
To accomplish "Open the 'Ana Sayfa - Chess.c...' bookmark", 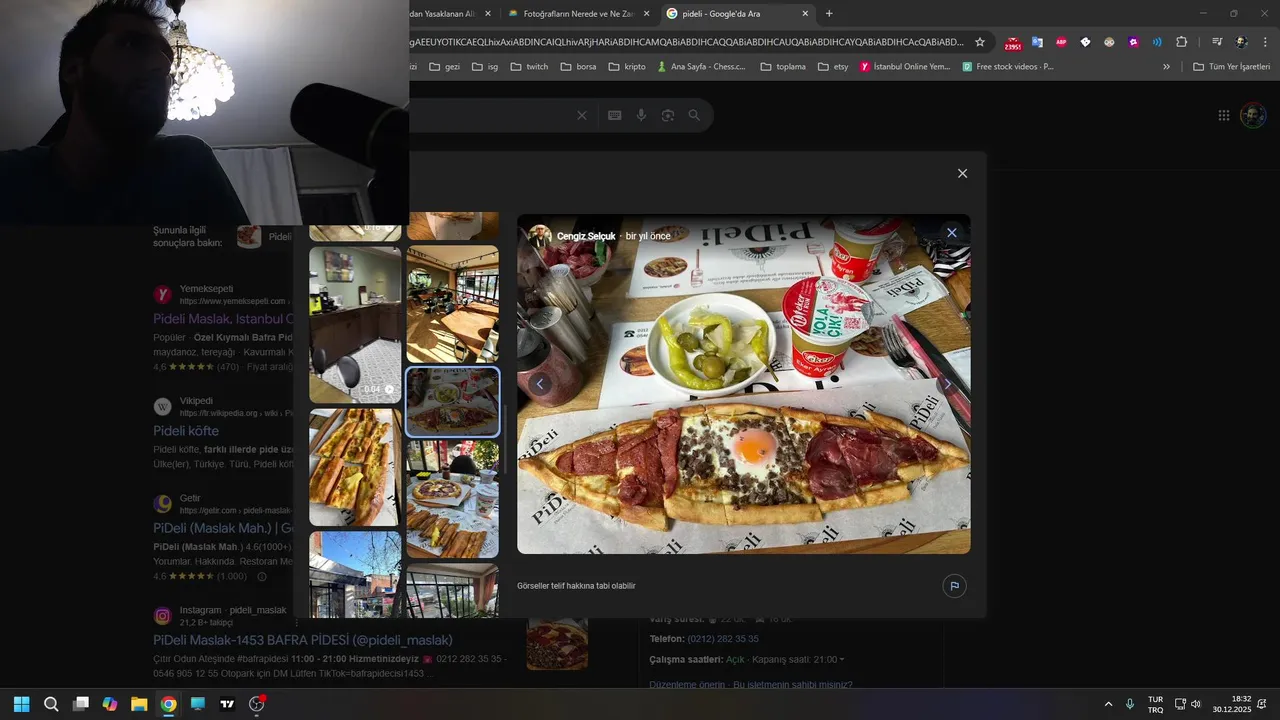I will coord(701,67).
